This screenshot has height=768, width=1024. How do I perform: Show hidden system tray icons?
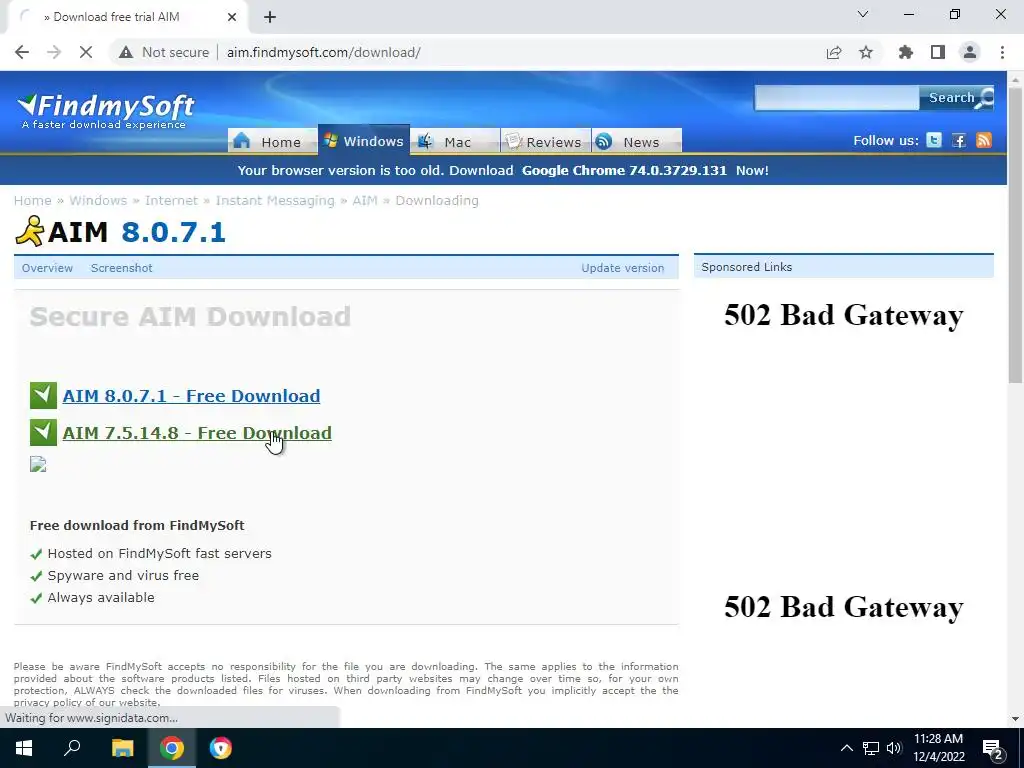[846, 748]
